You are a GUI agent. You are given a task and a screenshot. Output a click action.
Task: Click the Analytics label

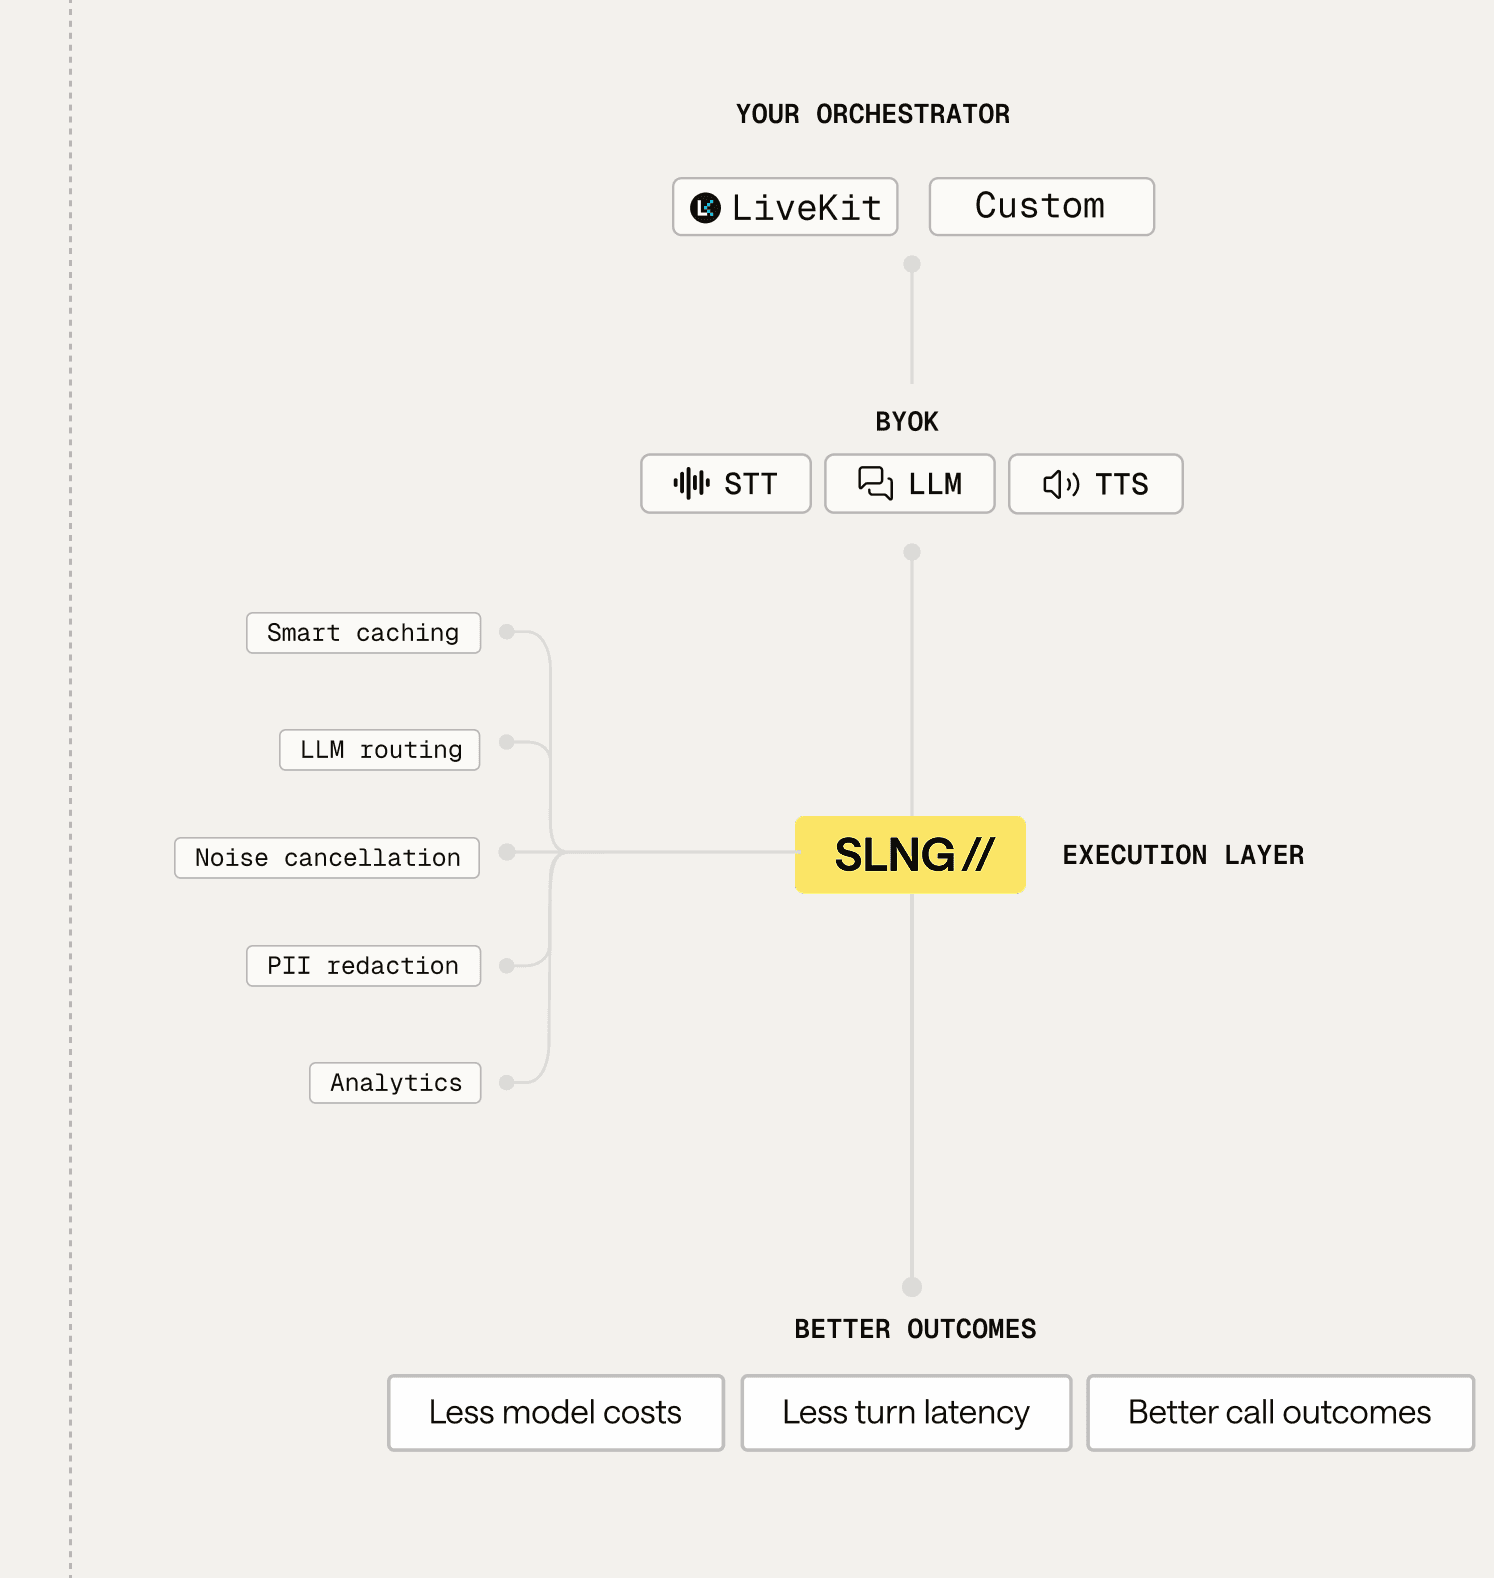point(396,1083)
